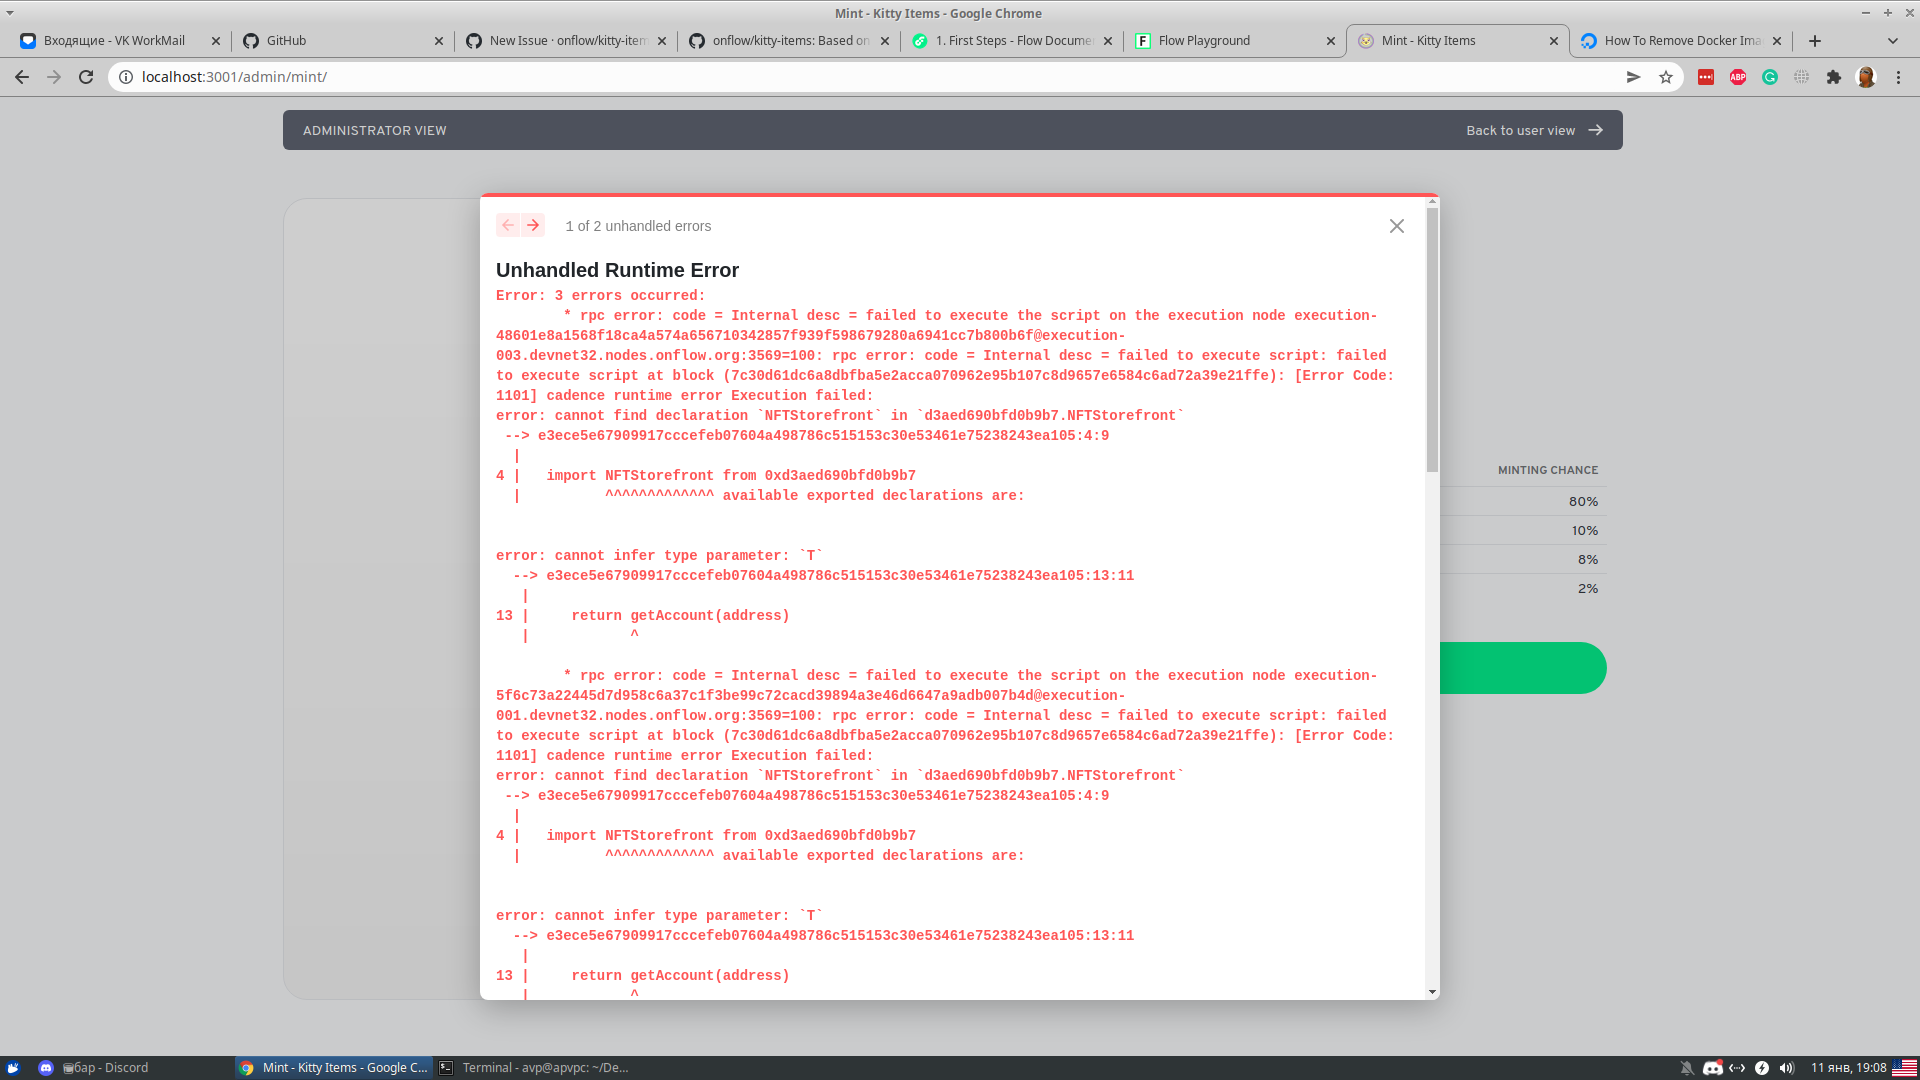Open the 1Password extension
Image resolution: width=1920 pixels, height=1080 pixels.
point(1705,76)
